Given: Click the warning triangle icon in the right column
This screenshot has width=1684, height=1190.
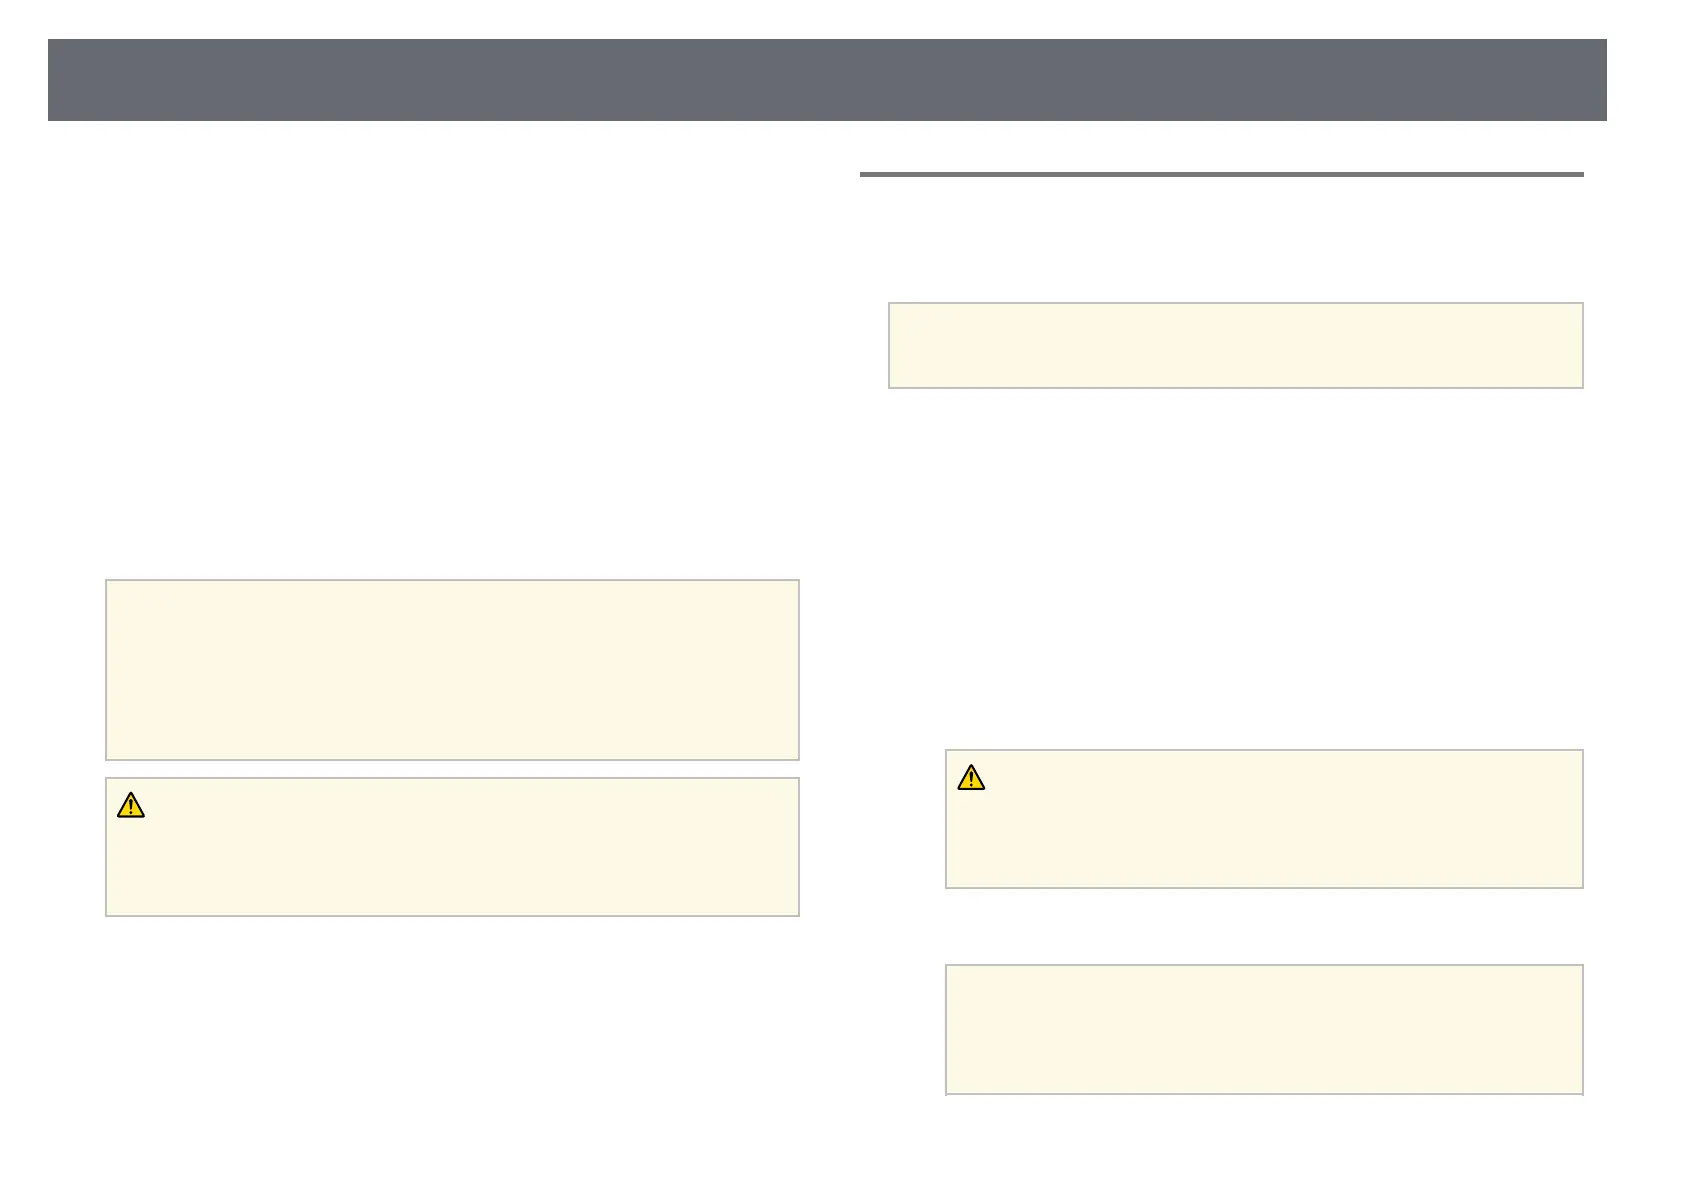Looking at the screenshot, I should click(971, 777).
